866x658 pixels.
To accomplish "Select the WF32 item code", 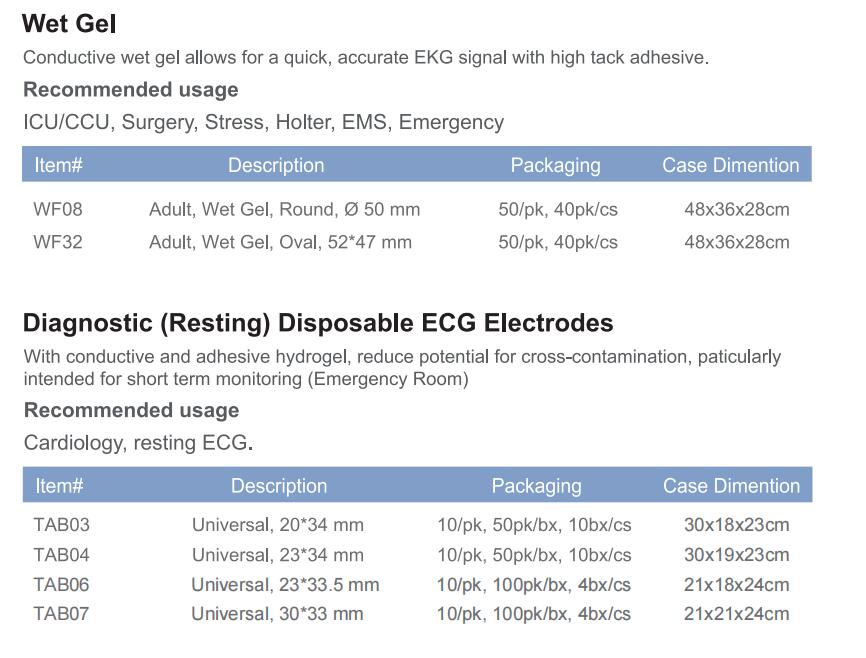I will coord(57,242).
